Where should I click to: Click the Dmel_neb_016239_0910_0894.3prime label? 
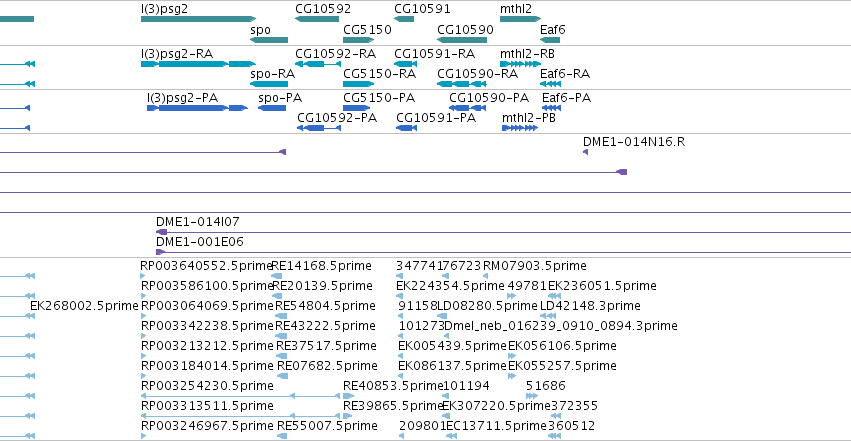pos(561,326)
